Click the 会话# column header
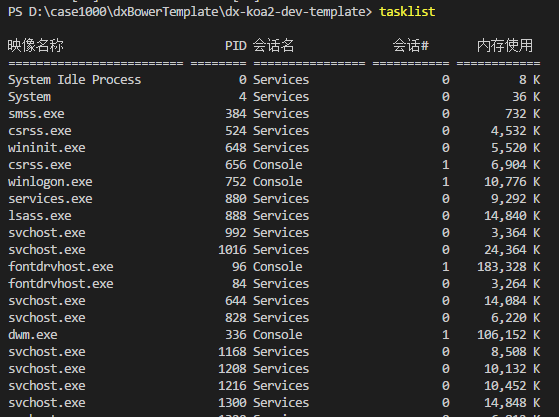This screenshot has width=559, height=417. click(410, 45)
